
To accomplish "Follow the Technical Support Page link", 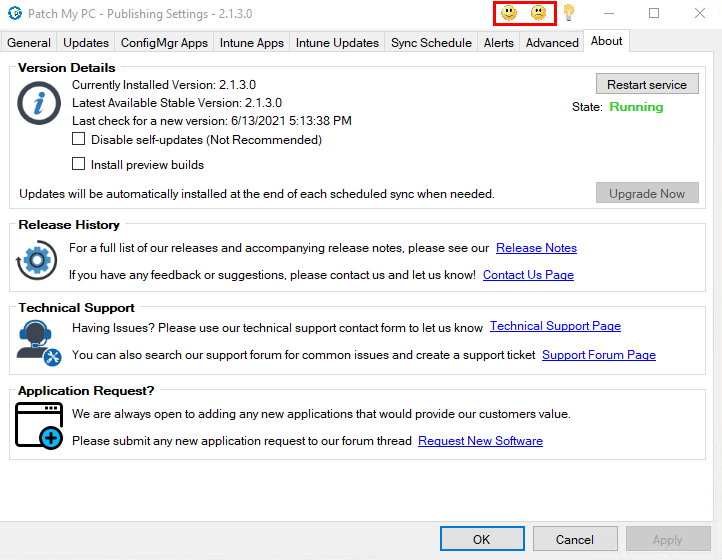I will 555,326.
